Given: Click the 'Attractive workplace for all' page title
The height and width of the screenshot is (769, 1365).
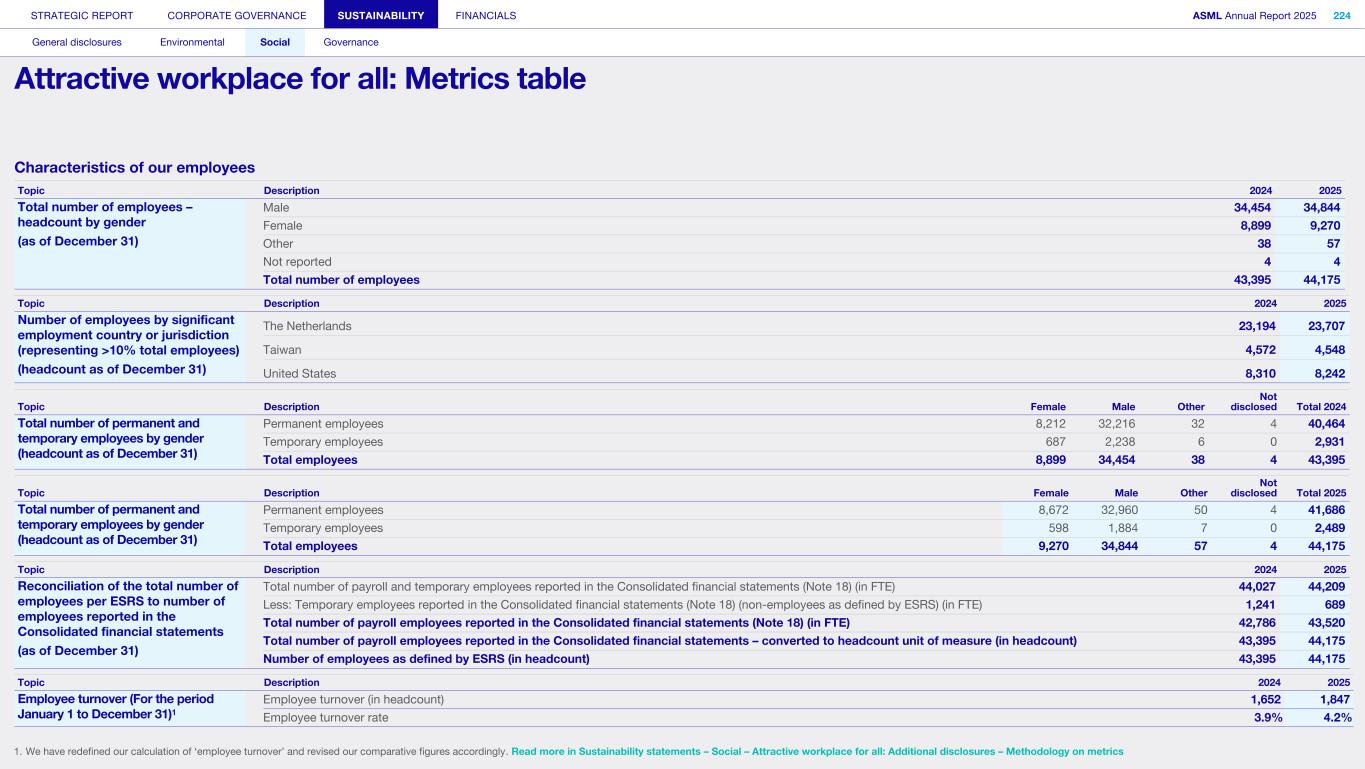Looking at the screenshot, I should [x=300, y=79].
